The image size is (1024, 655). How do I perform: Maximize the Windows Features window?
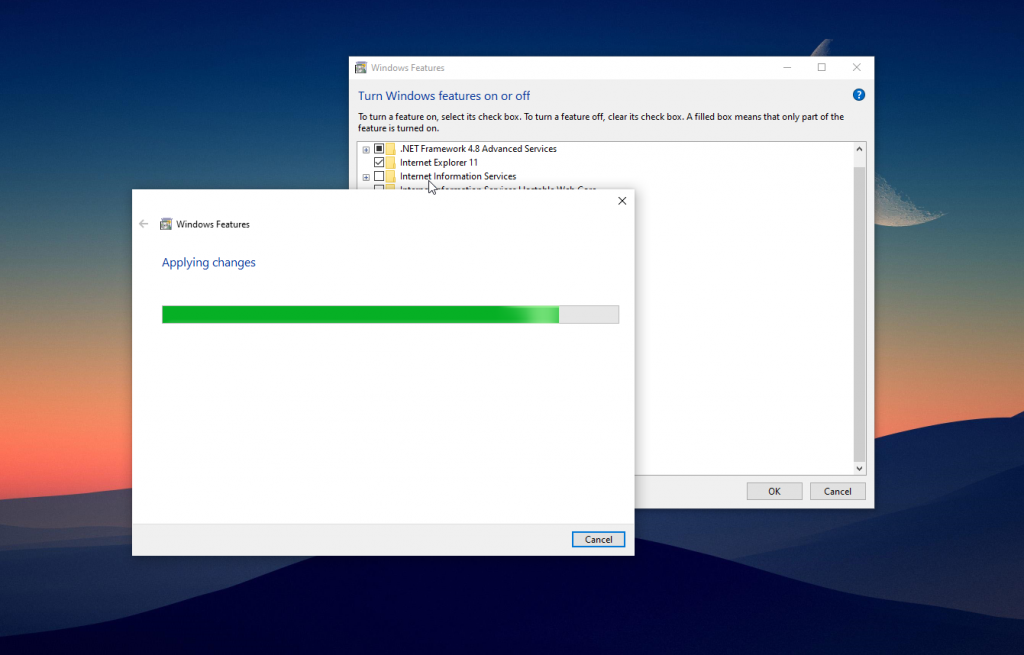pyautogui.click(x=822, y=67)
